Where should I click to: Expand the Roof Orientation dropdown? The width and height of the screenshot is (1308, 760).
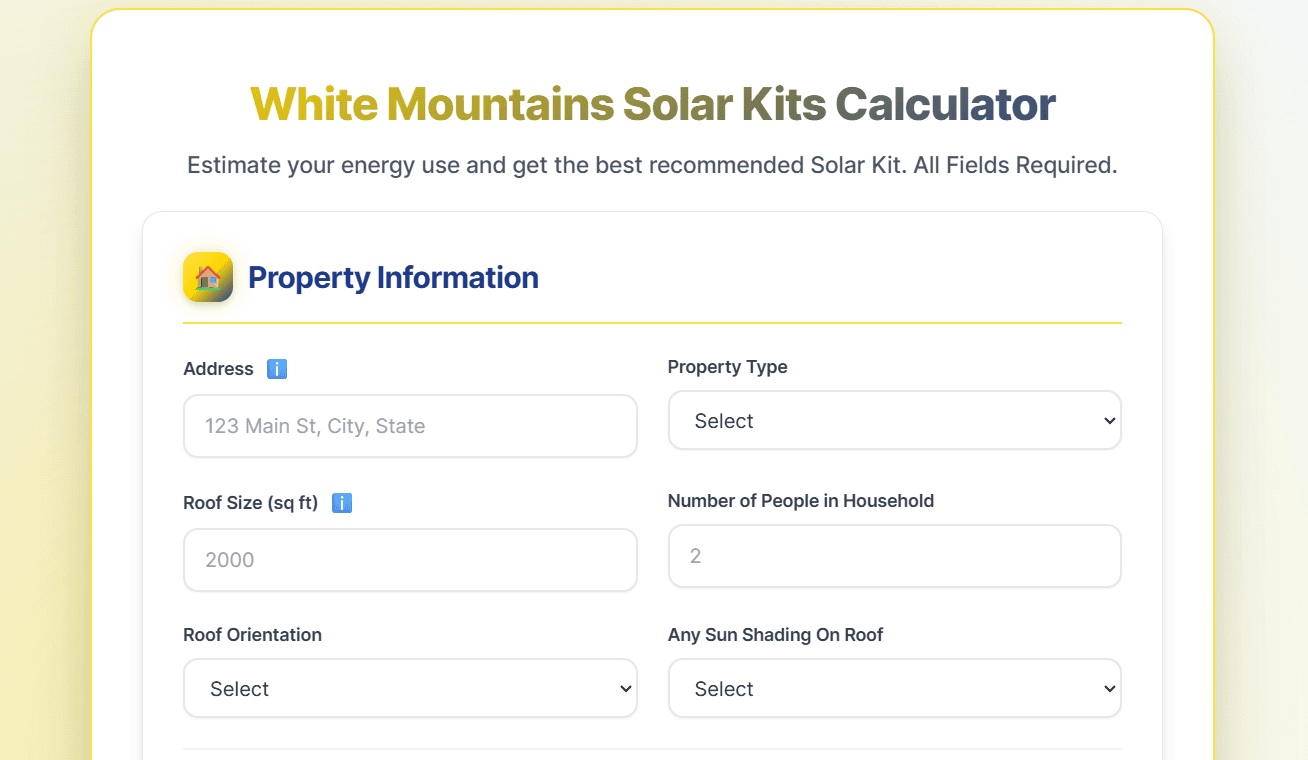(410, 689)
